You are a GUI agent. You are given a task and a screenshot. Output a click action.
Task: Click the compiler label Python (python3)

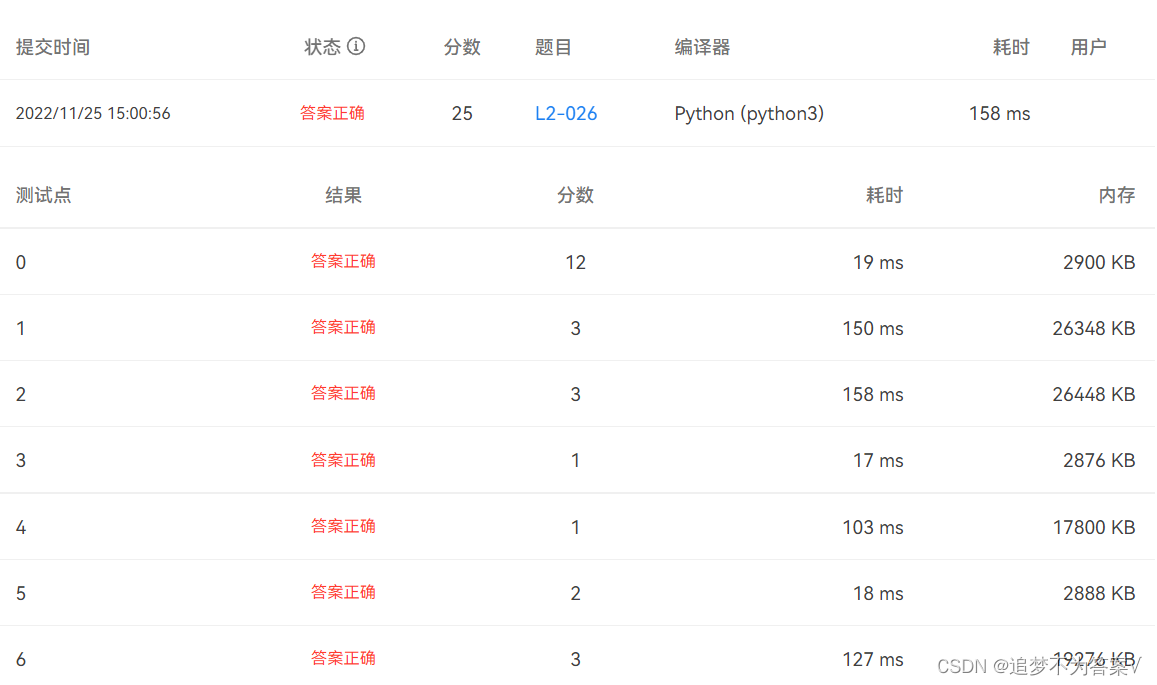click(x=749, y=113)
